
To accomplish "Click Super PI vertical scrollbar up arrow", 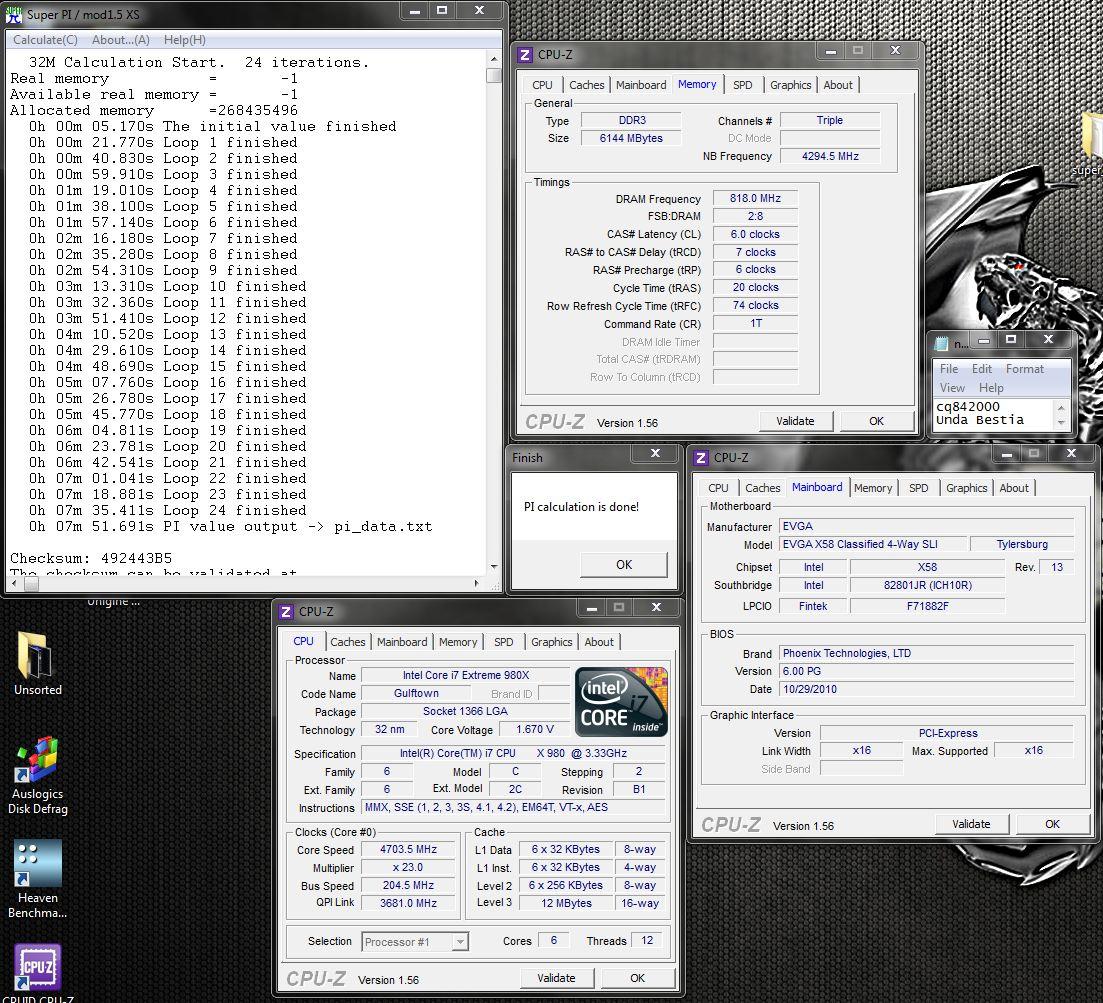I will [x=494, y=59].
